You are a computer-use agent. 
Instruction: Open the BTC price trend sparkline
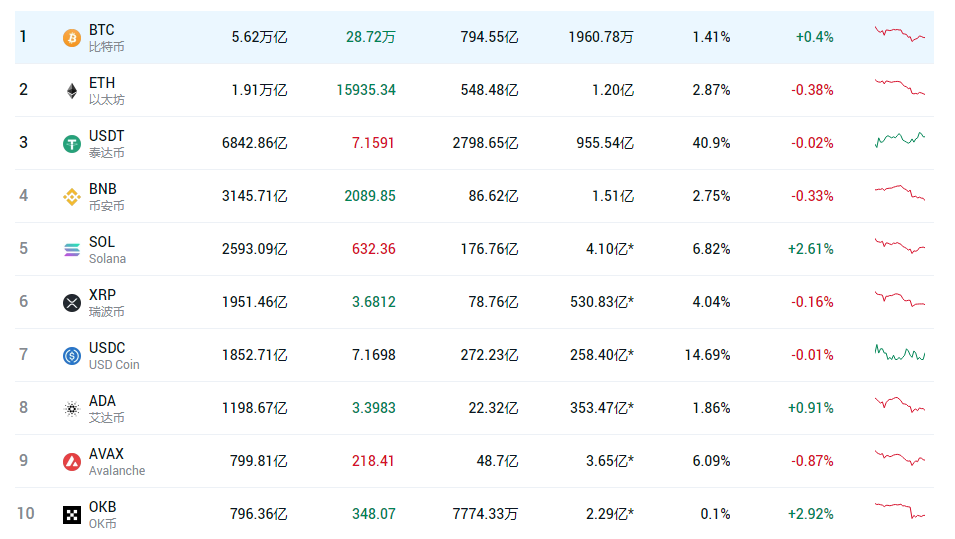point(900,33)
